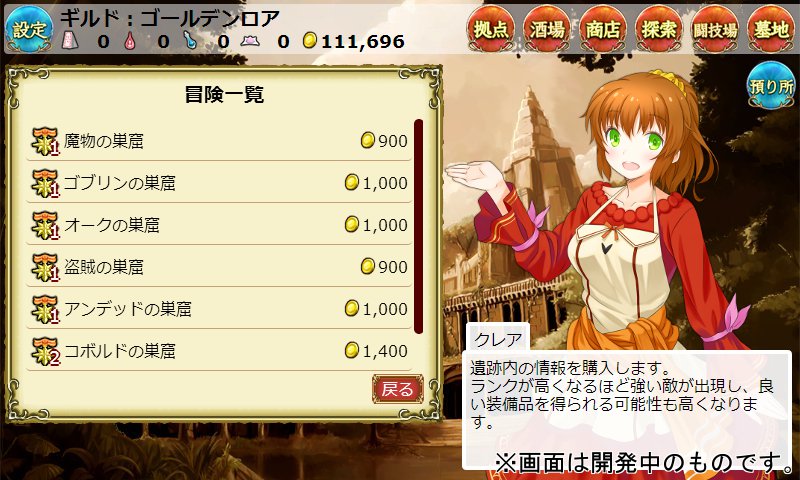Open the 預り所 storage orb
The height and width of the screenshot is (480, 800).
coord(771,85)
